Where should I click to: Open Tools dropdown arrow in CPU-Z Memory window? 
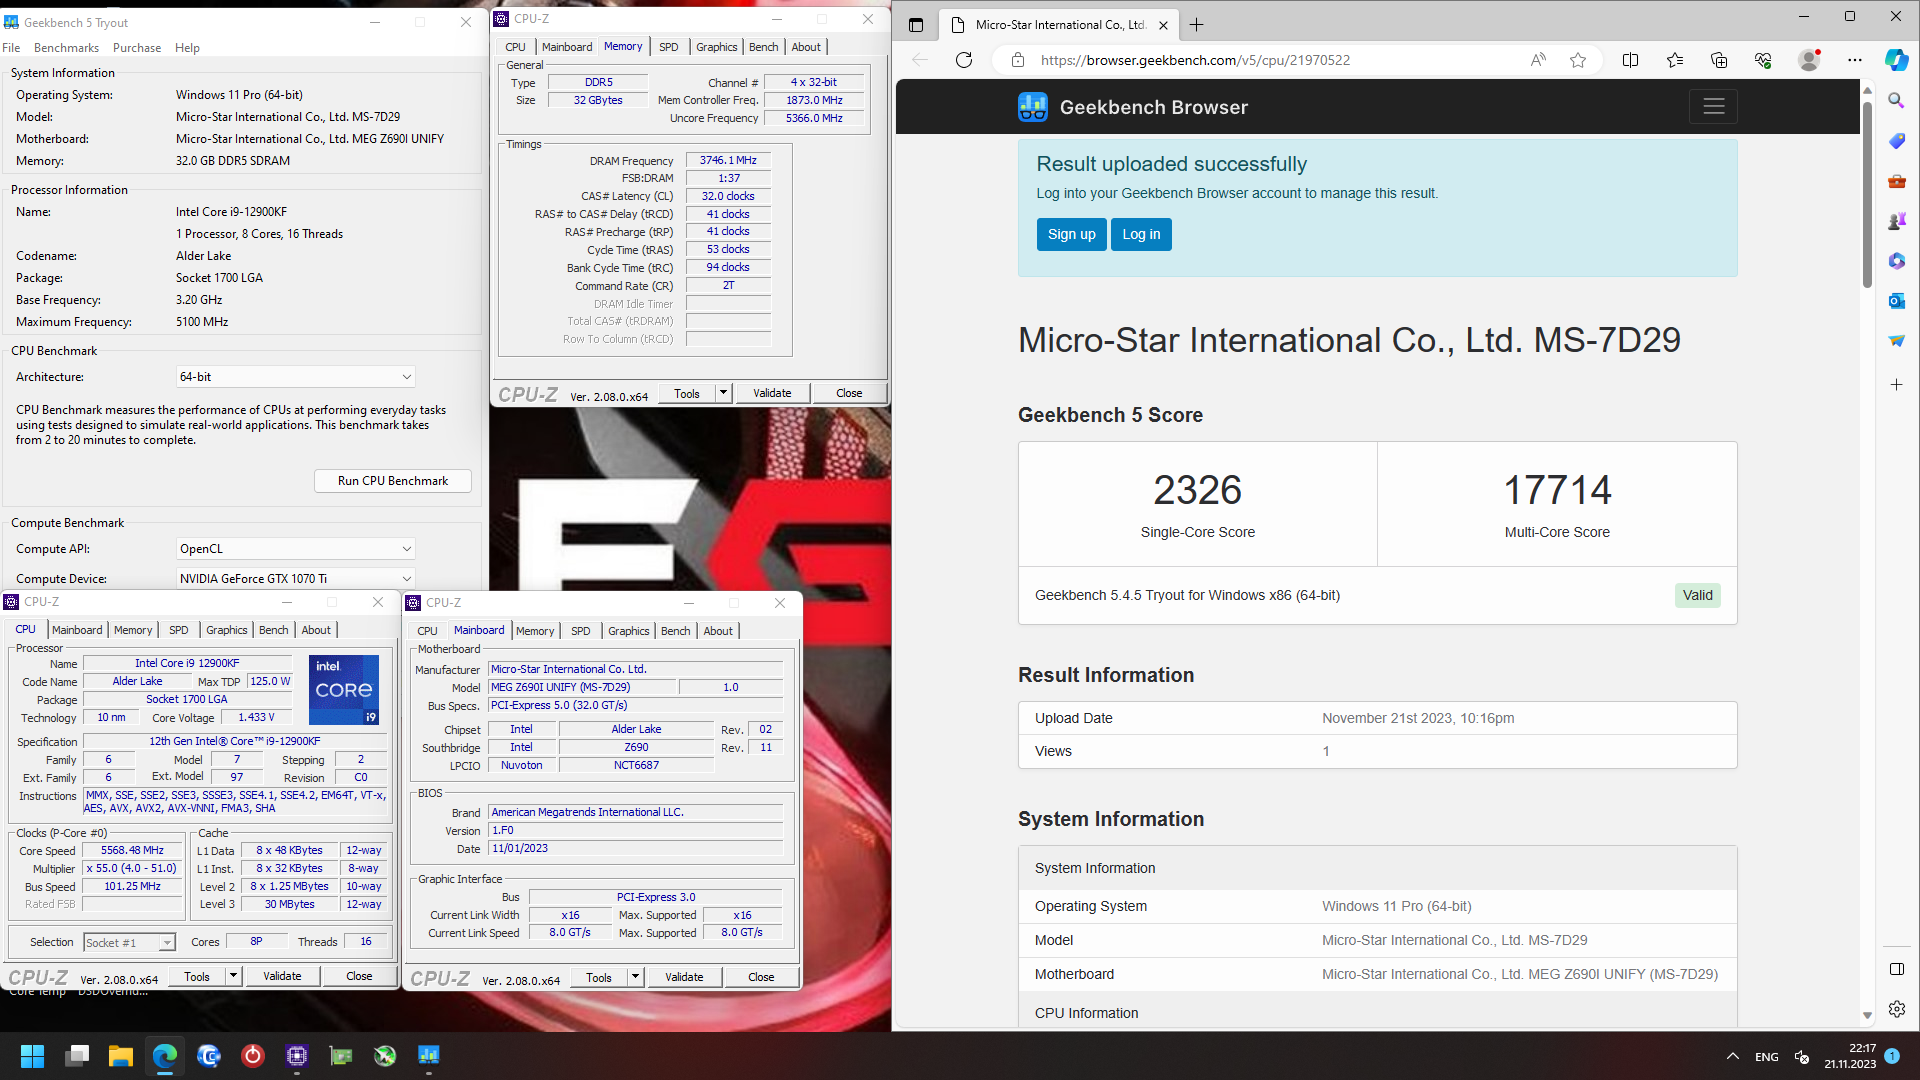coord(723,393)
